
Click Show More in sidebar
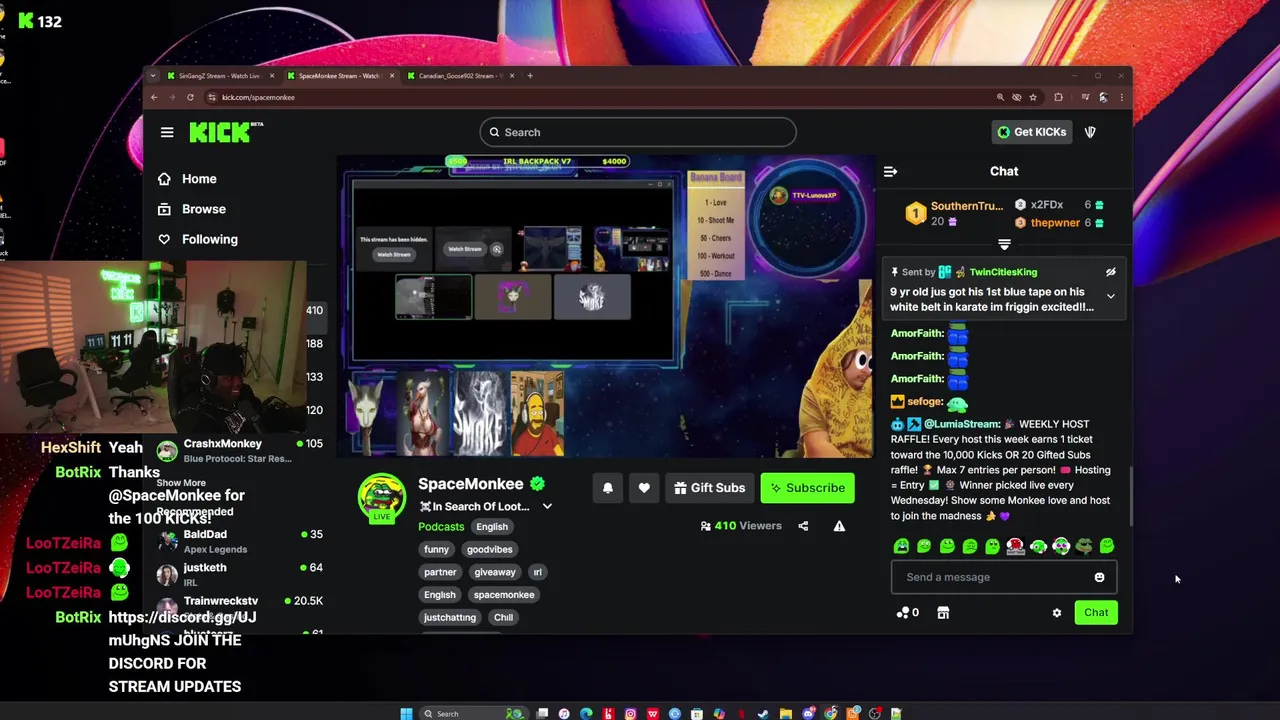tap(181, 483)
